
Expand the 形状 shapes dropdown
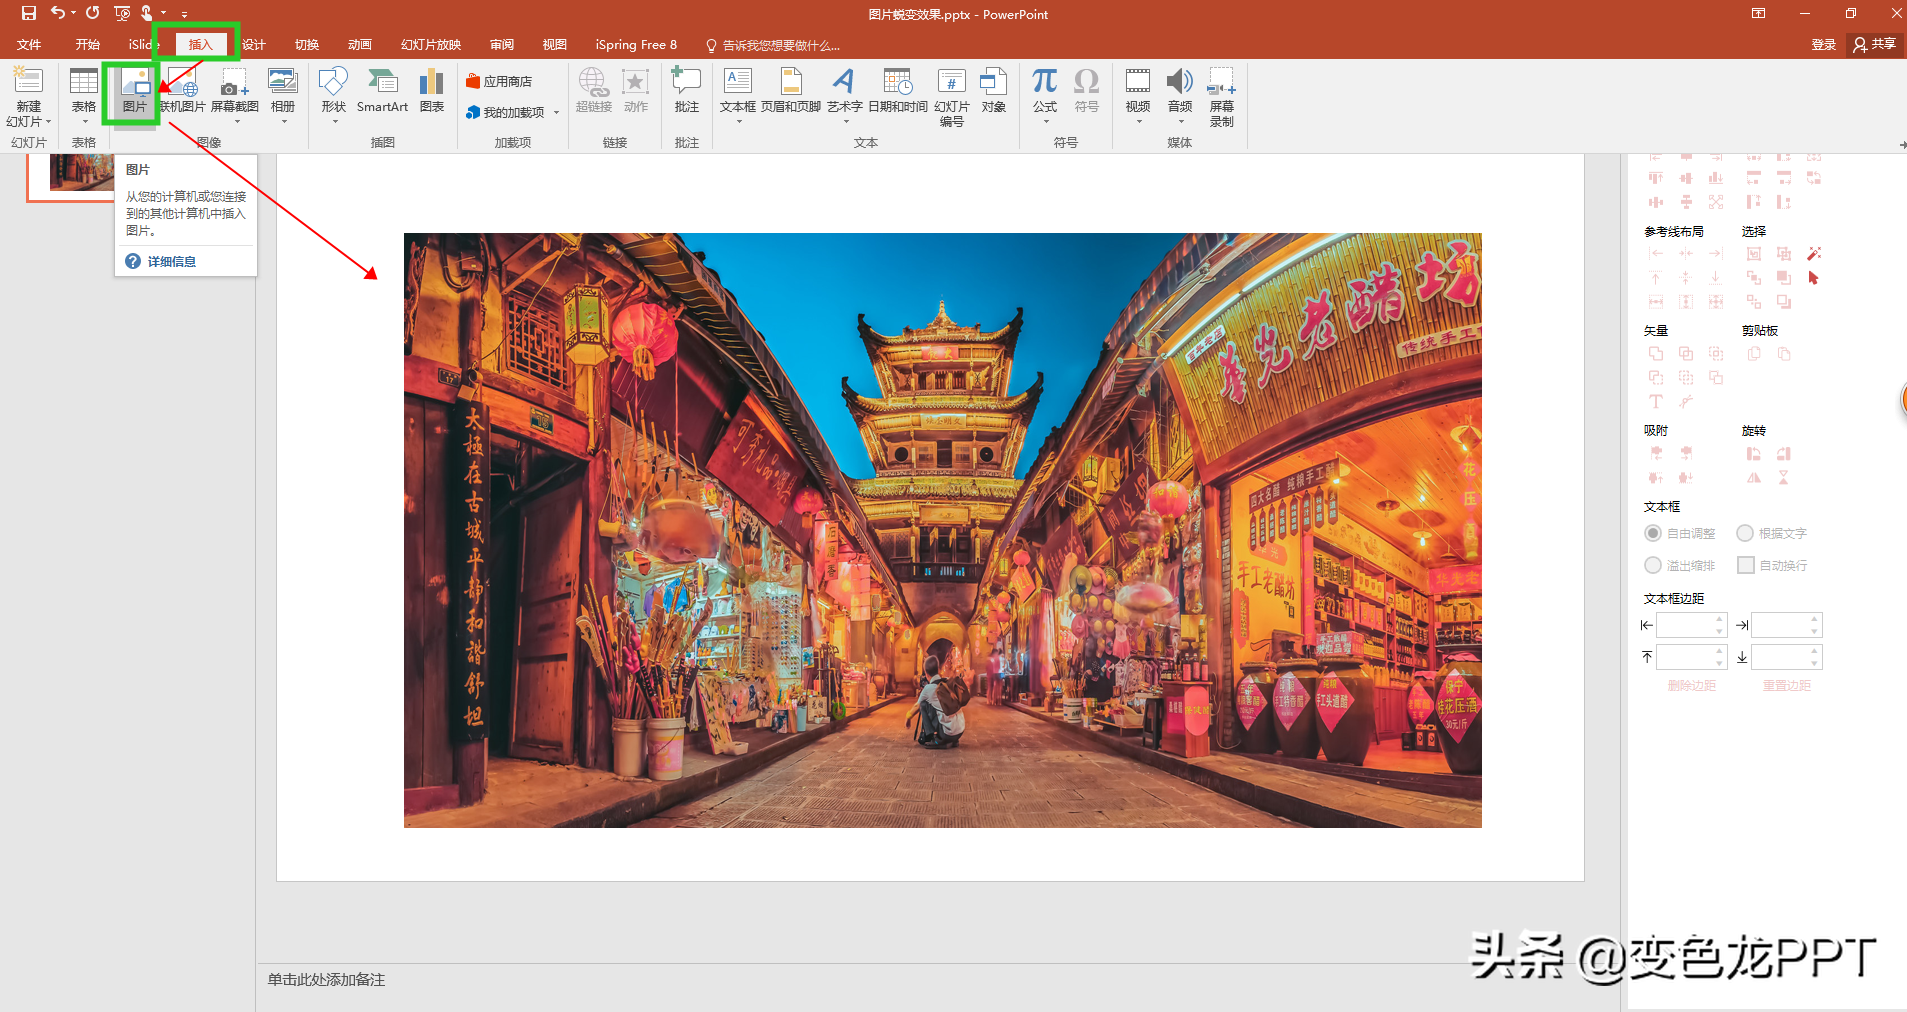tap(334, 122)
